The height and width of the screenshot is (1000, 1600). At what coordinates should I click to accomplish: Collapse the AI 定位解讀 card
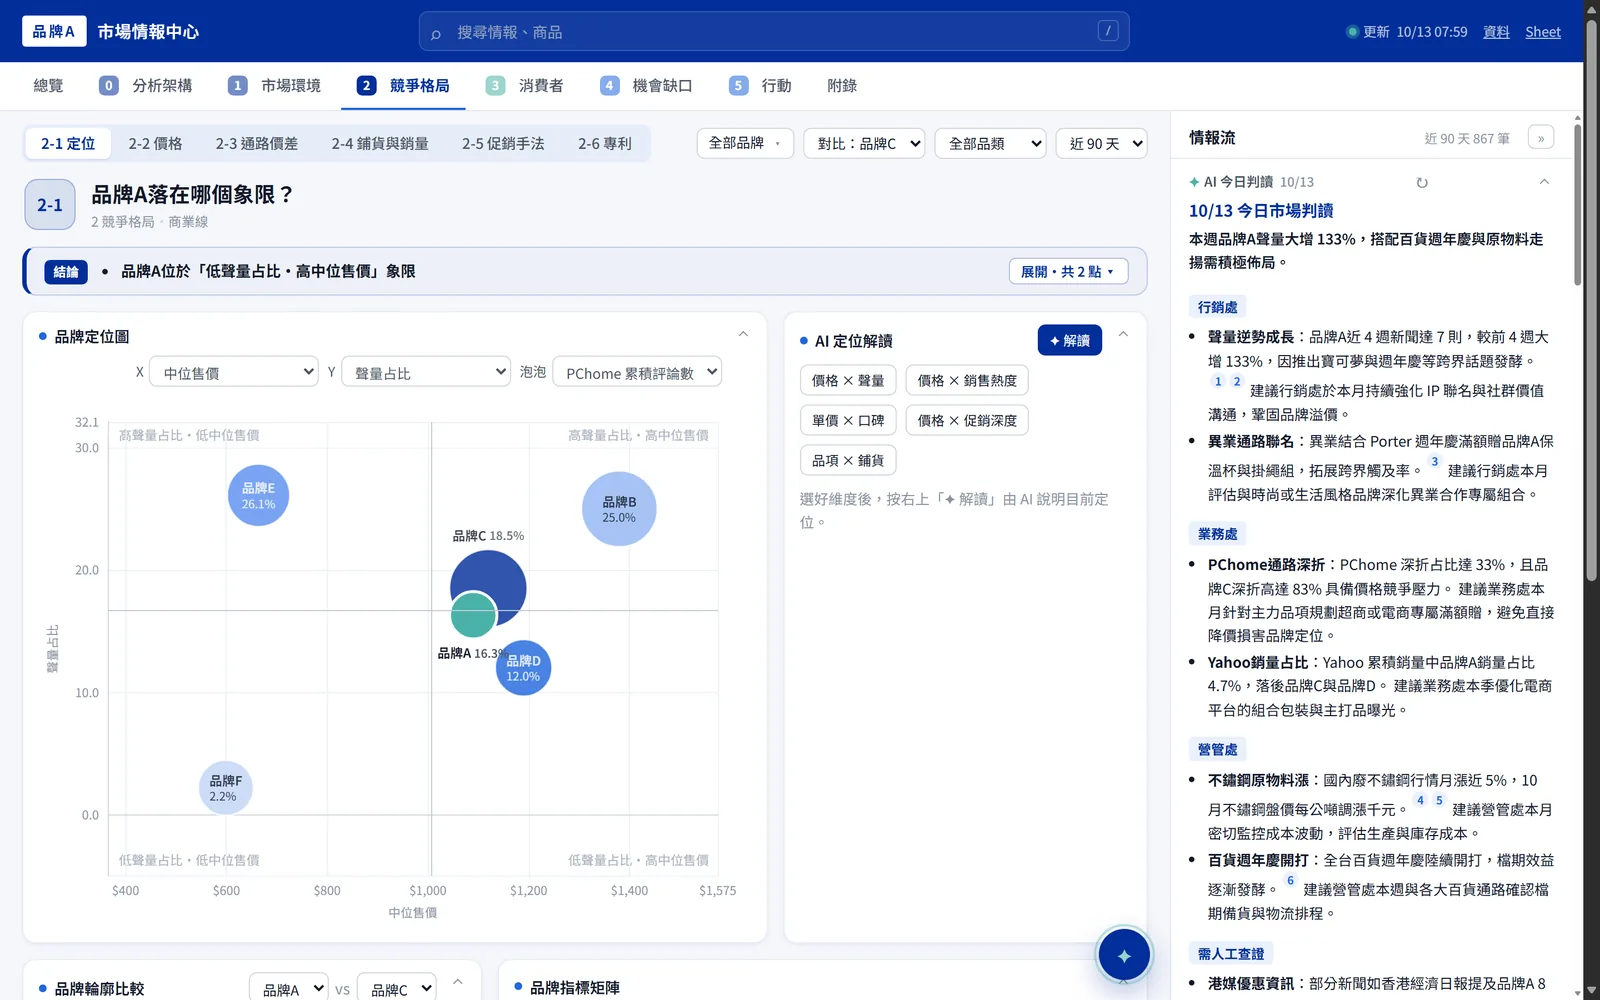[x=1123, y=334]
